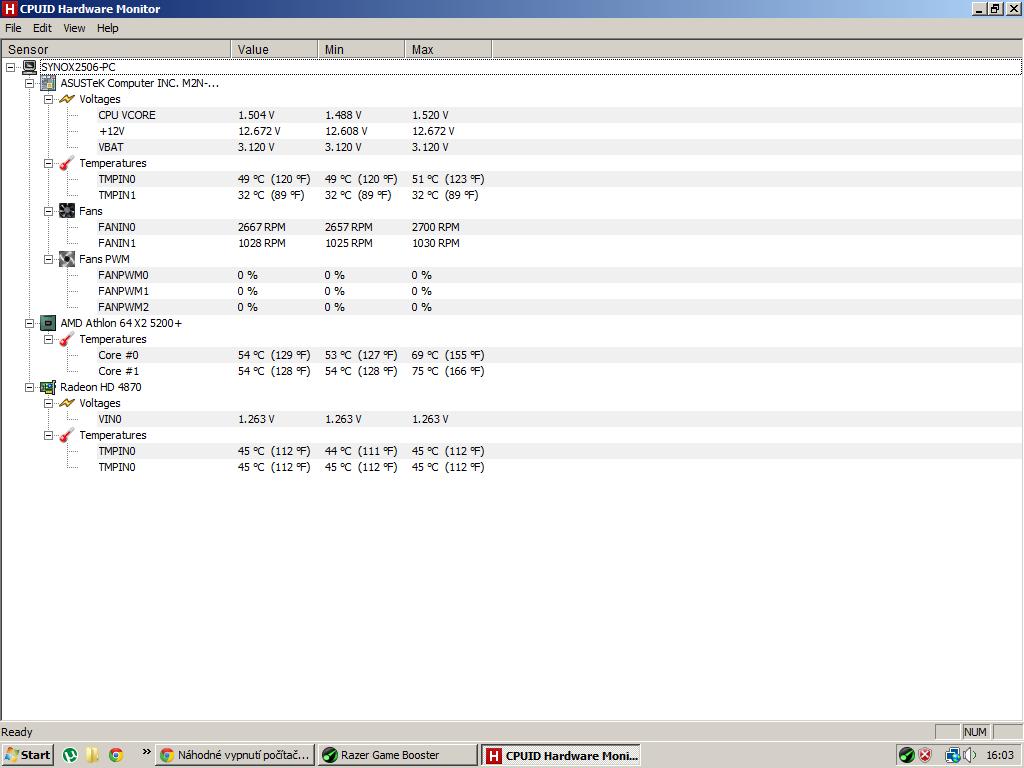Launch Chrome from quick launch
This screenshot has height=768, width=1024.
point(116,755)
